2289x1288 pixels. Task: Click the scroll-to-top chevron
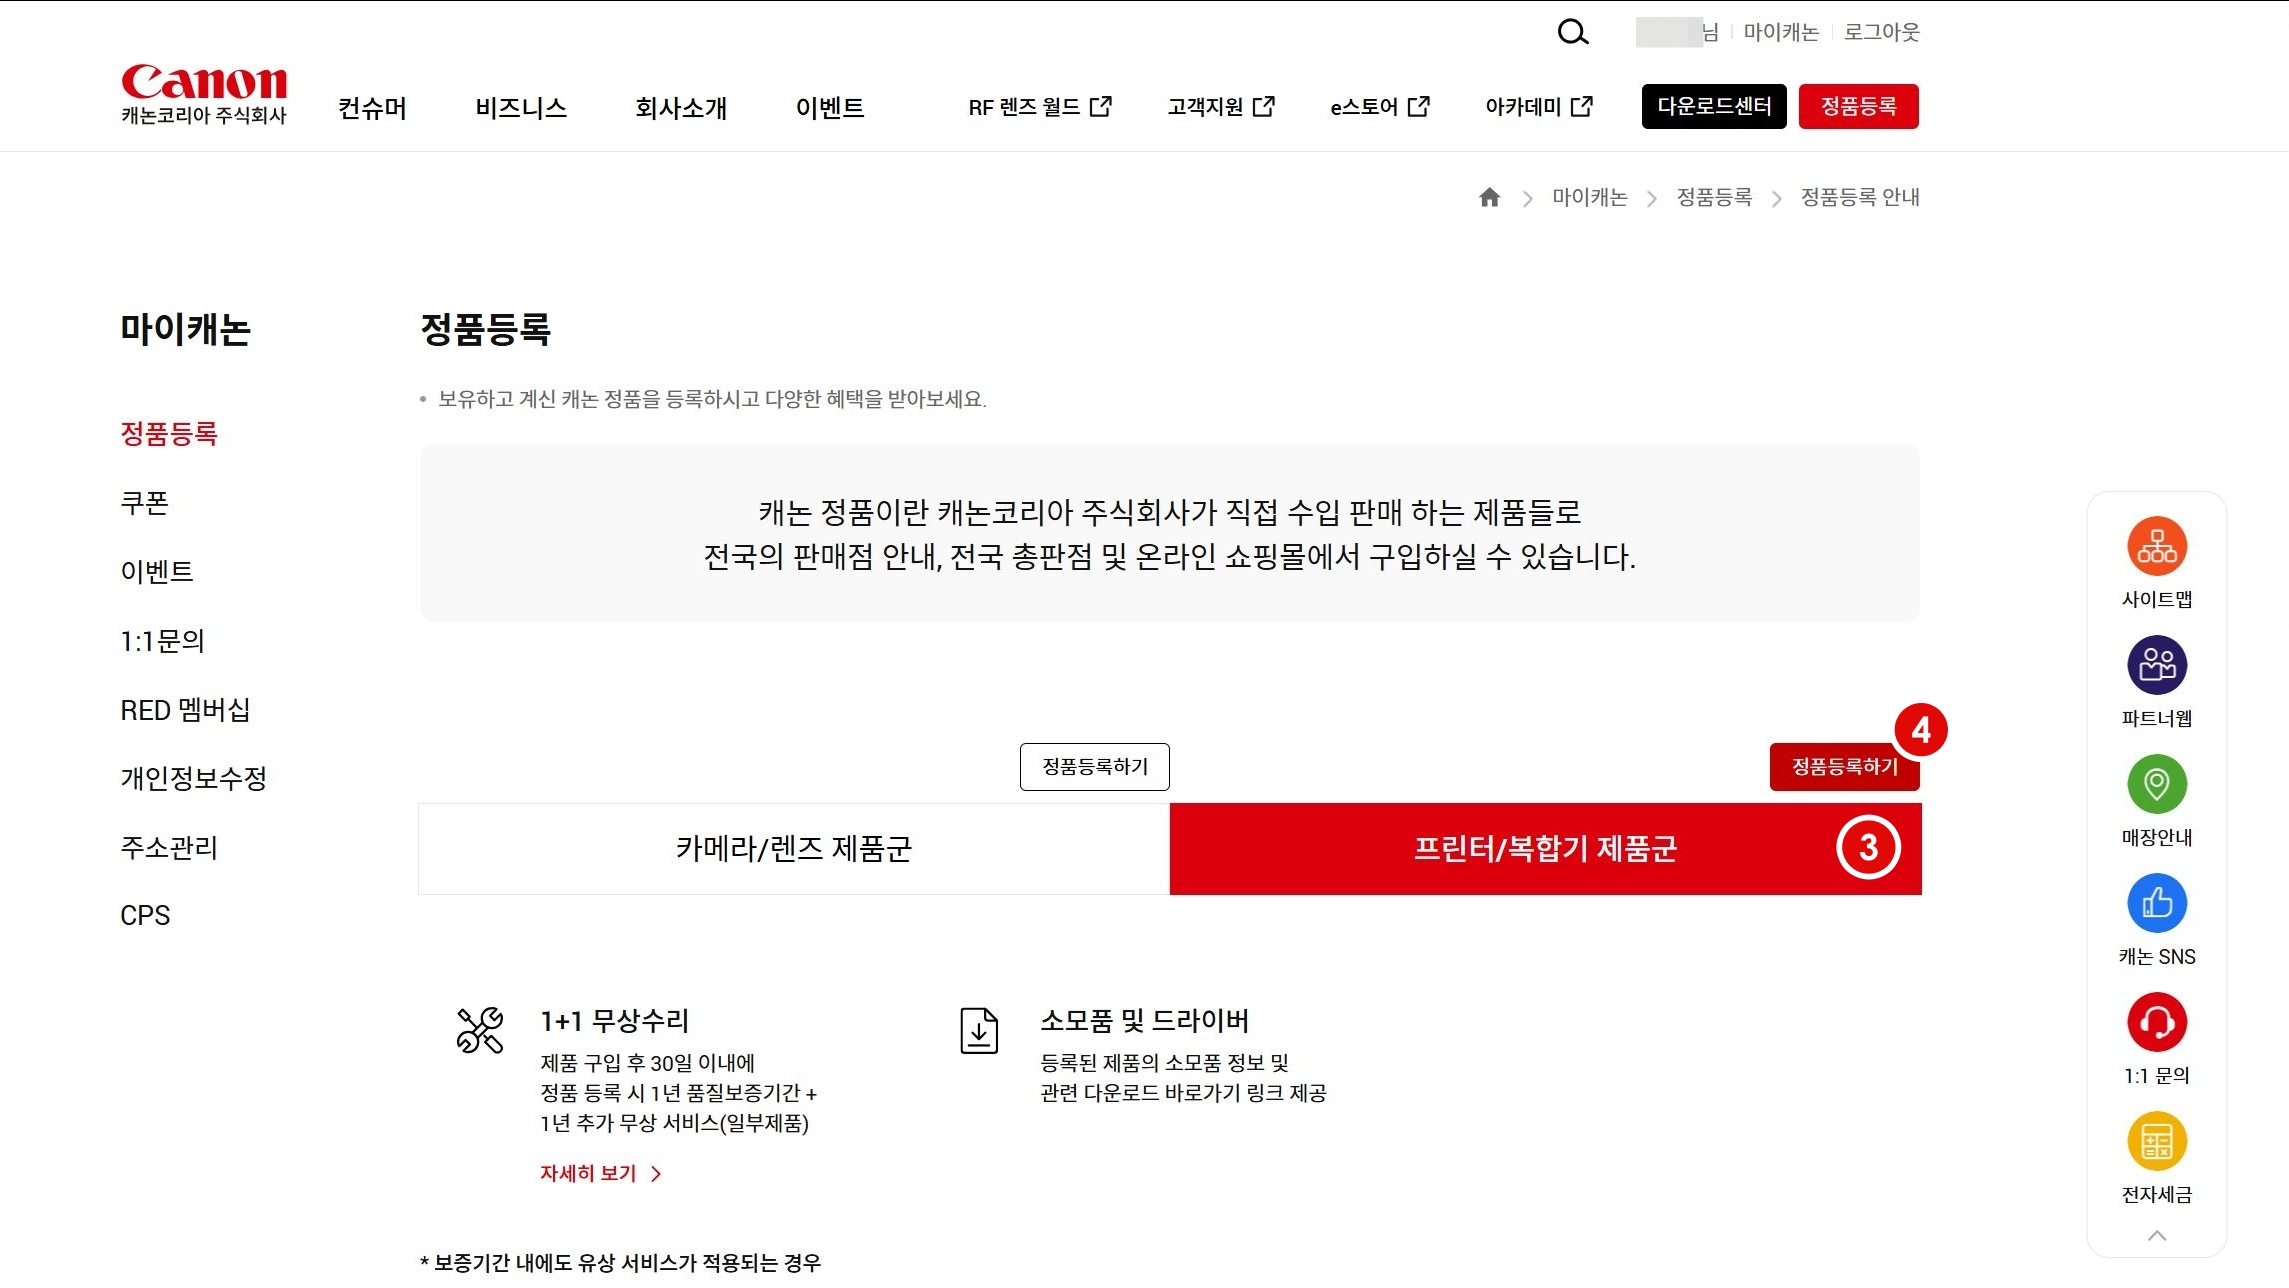coord(2156,1234)
